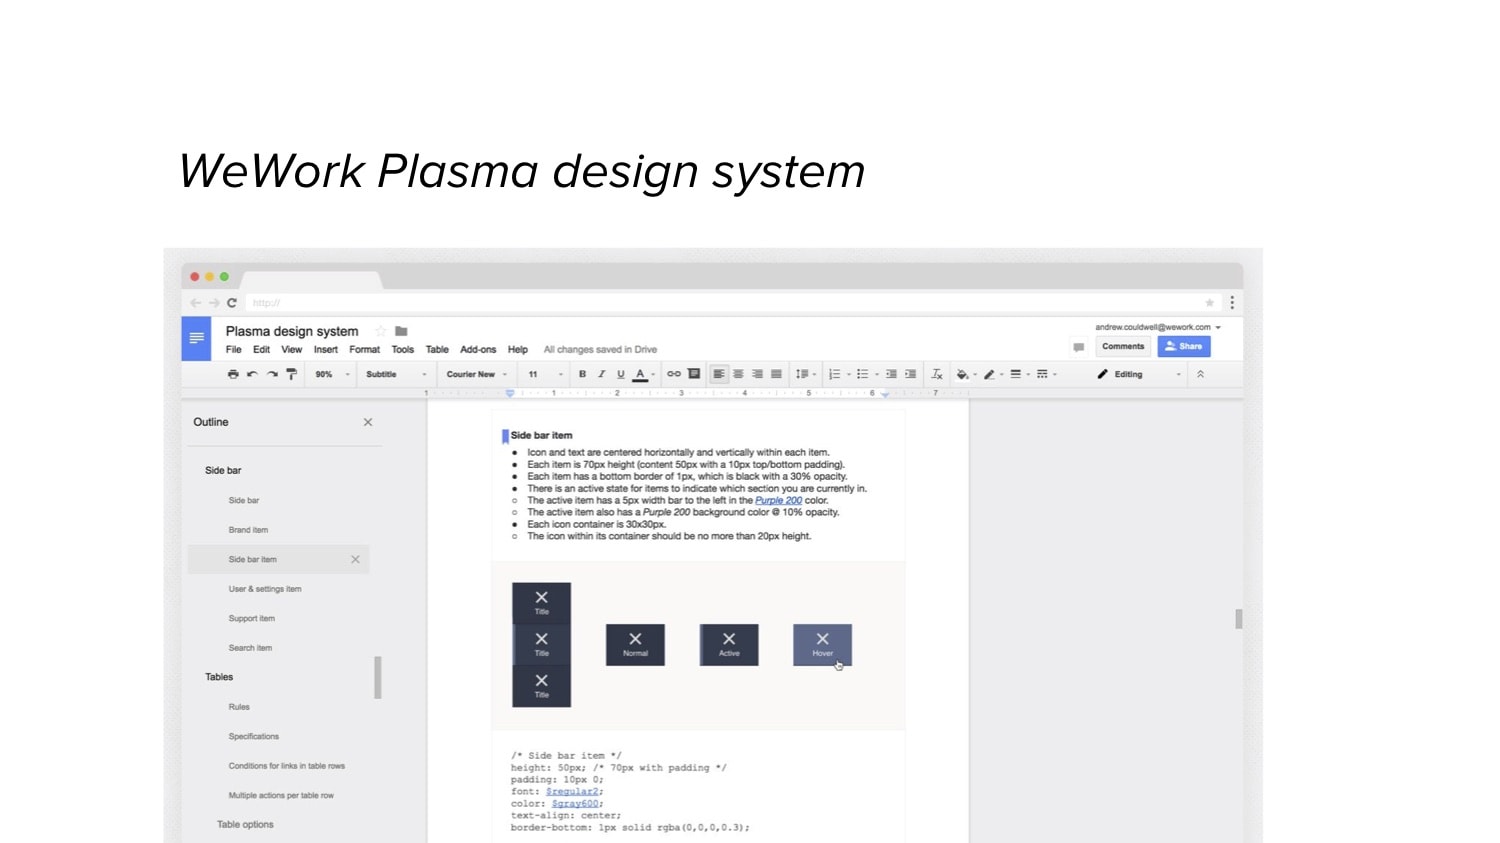This screenshot has height=843, width=1500.
Task: Click the Redo arrow icon
Action: click(272, 374)
